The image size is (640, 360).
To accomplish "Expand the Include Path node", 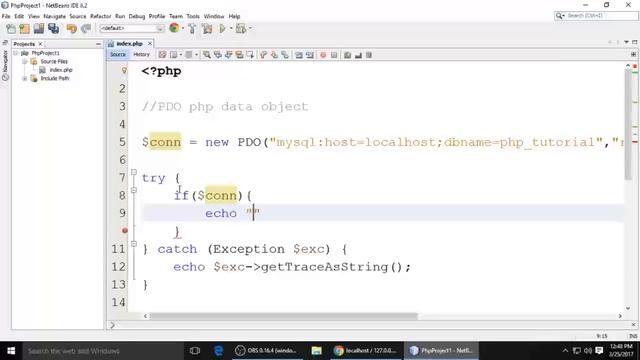I will pyautogui.click(x=25, y=78).
